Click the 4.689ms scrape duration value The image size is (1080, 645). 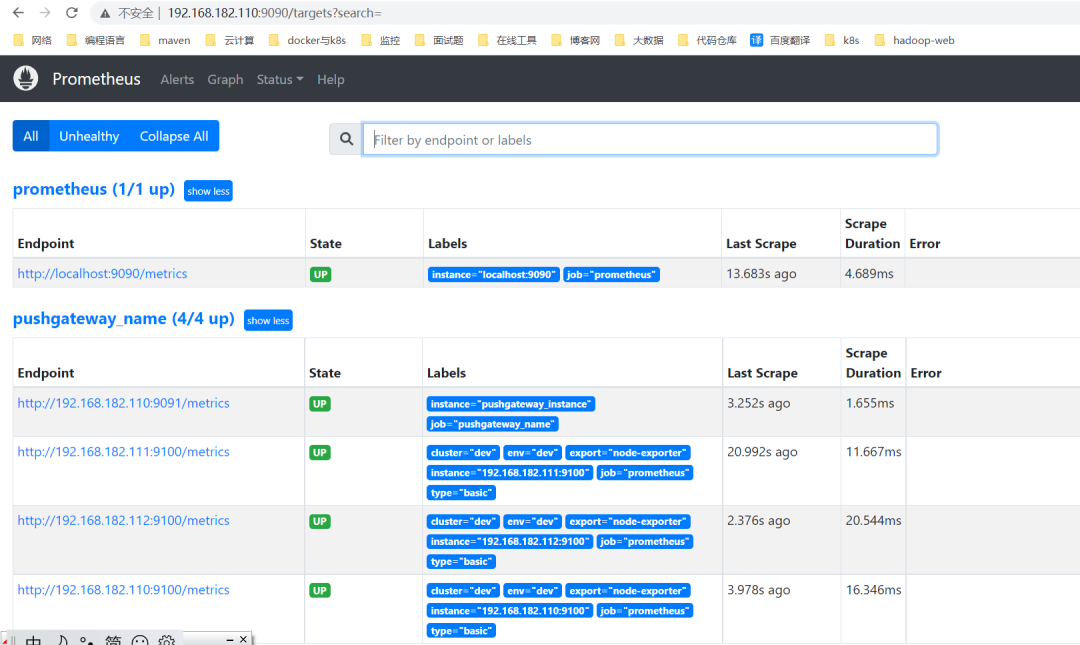tap(869, 274)
